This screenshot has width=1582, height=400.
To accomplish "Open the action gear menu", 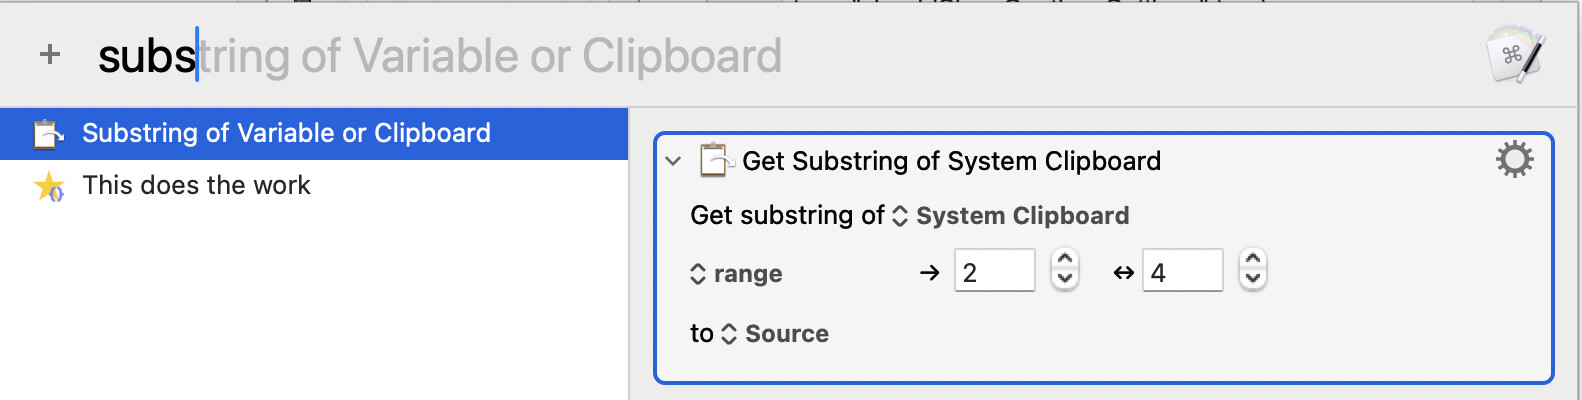I will tap(1514, 160).
